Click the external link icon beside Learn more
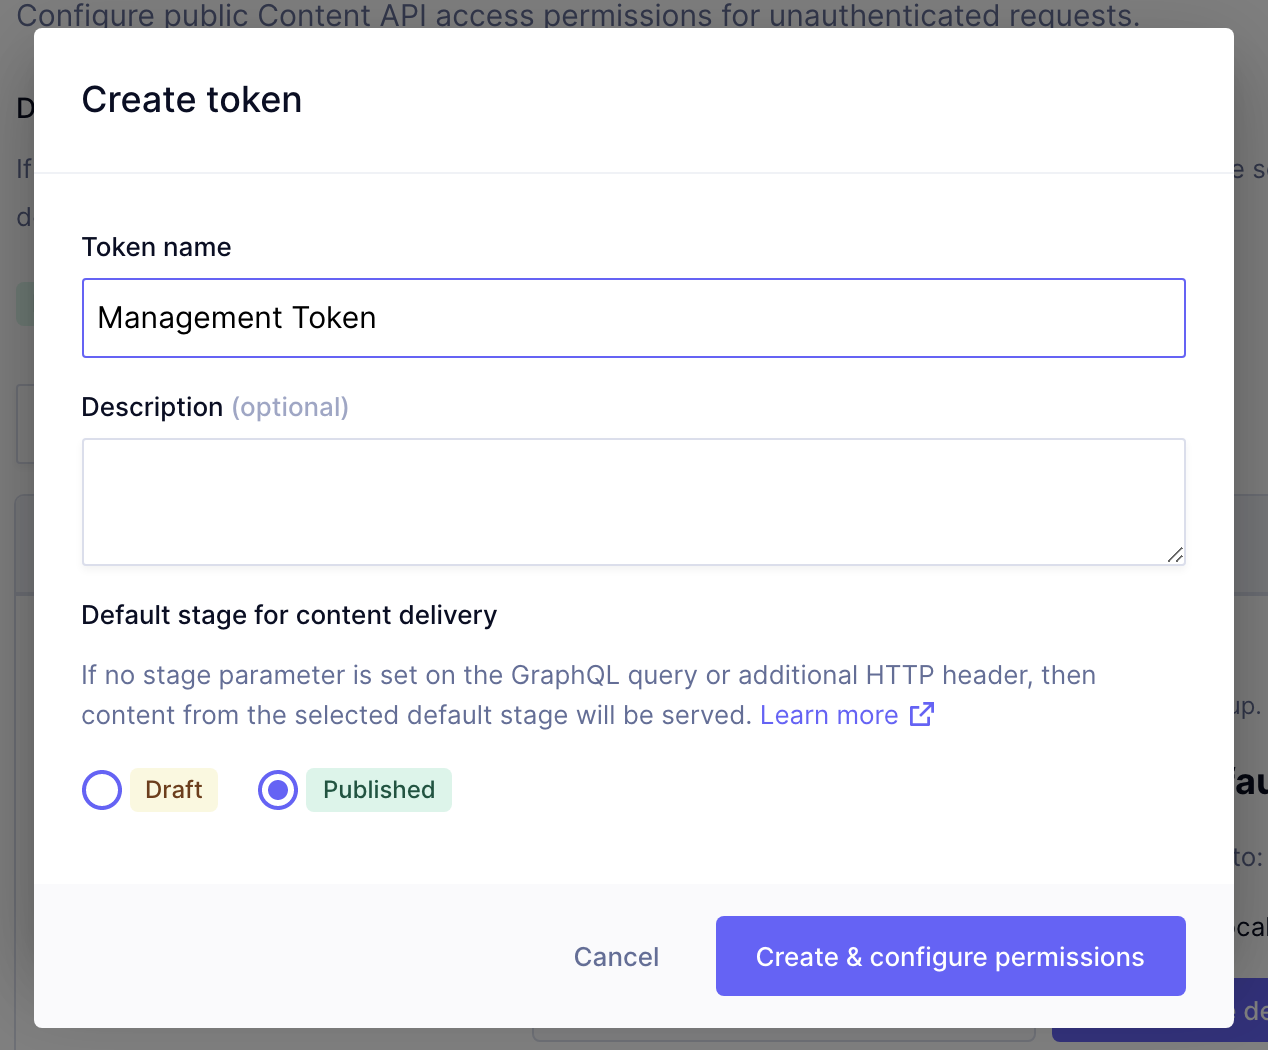This screenshot has width=1268, height=1050. pyautogui.click(x=923, y=714)
